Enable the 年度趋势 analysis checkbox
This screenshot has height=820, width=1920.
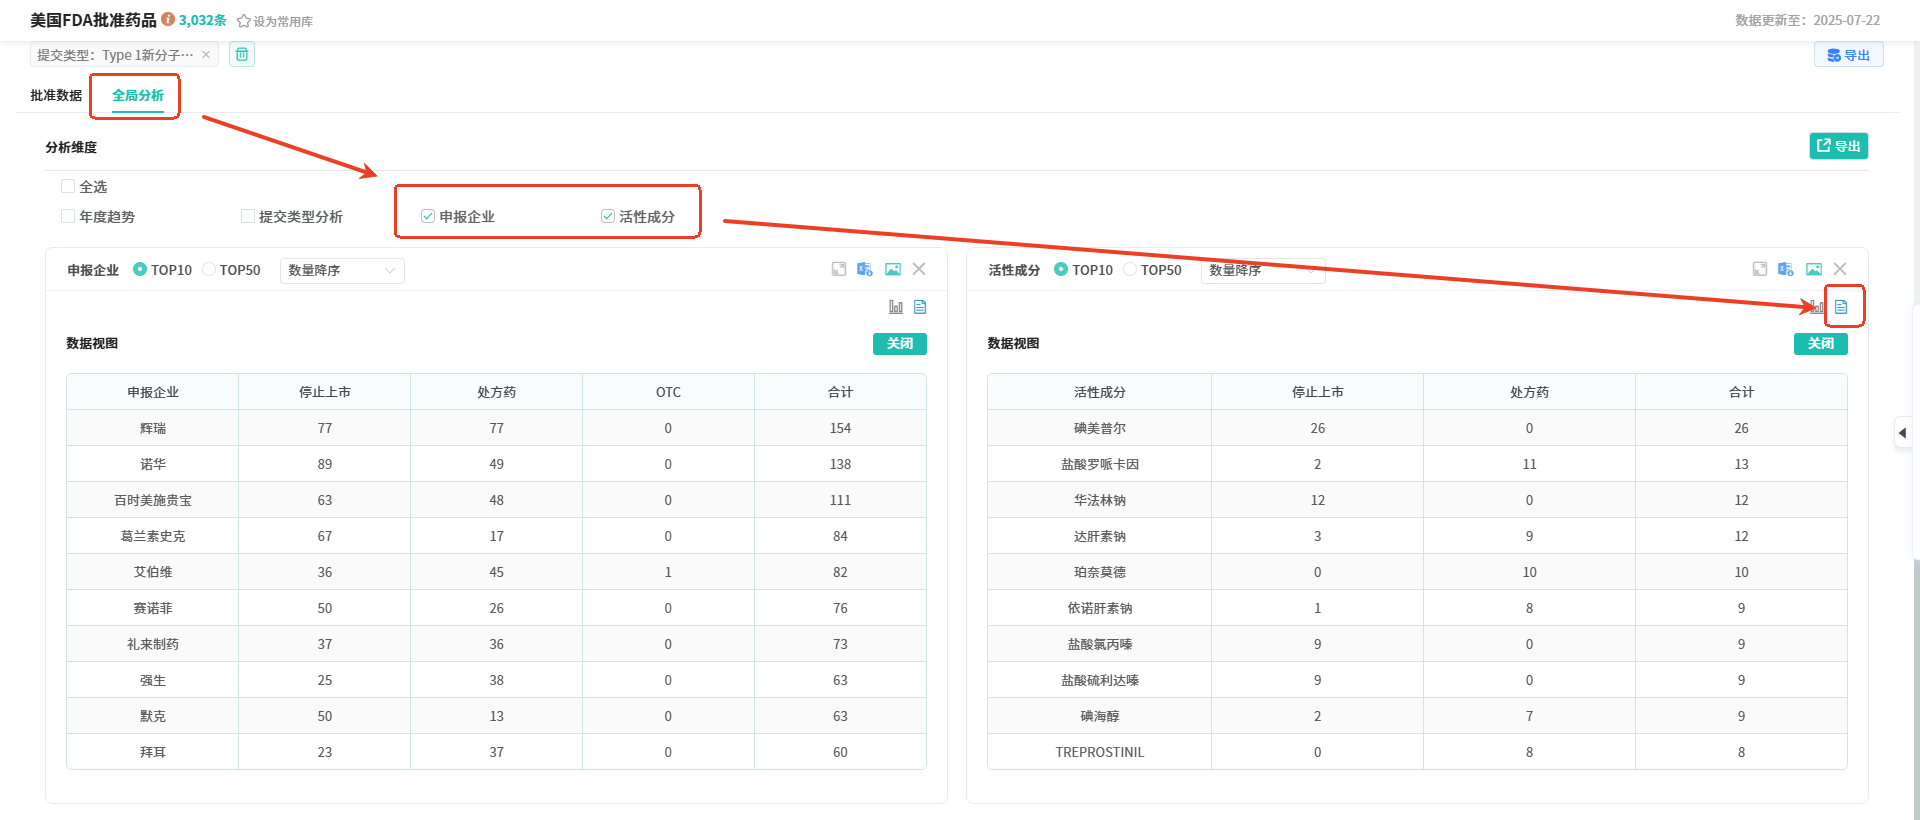point(68,216)
